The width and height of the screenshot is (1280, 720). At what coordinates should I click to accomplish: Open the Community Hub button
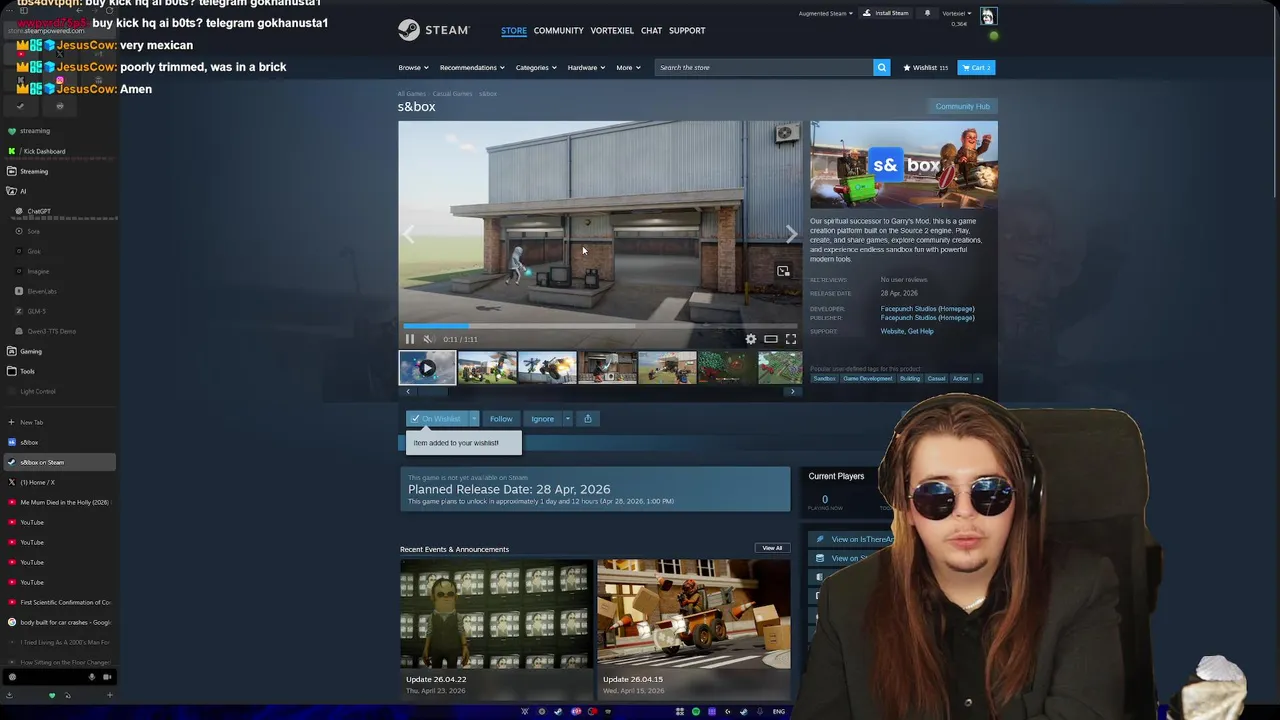click(x=962, y=106)
